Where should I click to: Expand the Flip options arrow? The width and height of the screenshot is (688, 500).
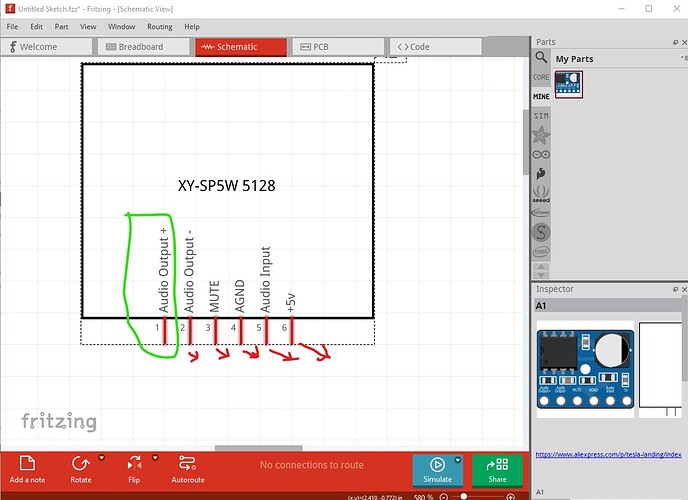(154, 458)
